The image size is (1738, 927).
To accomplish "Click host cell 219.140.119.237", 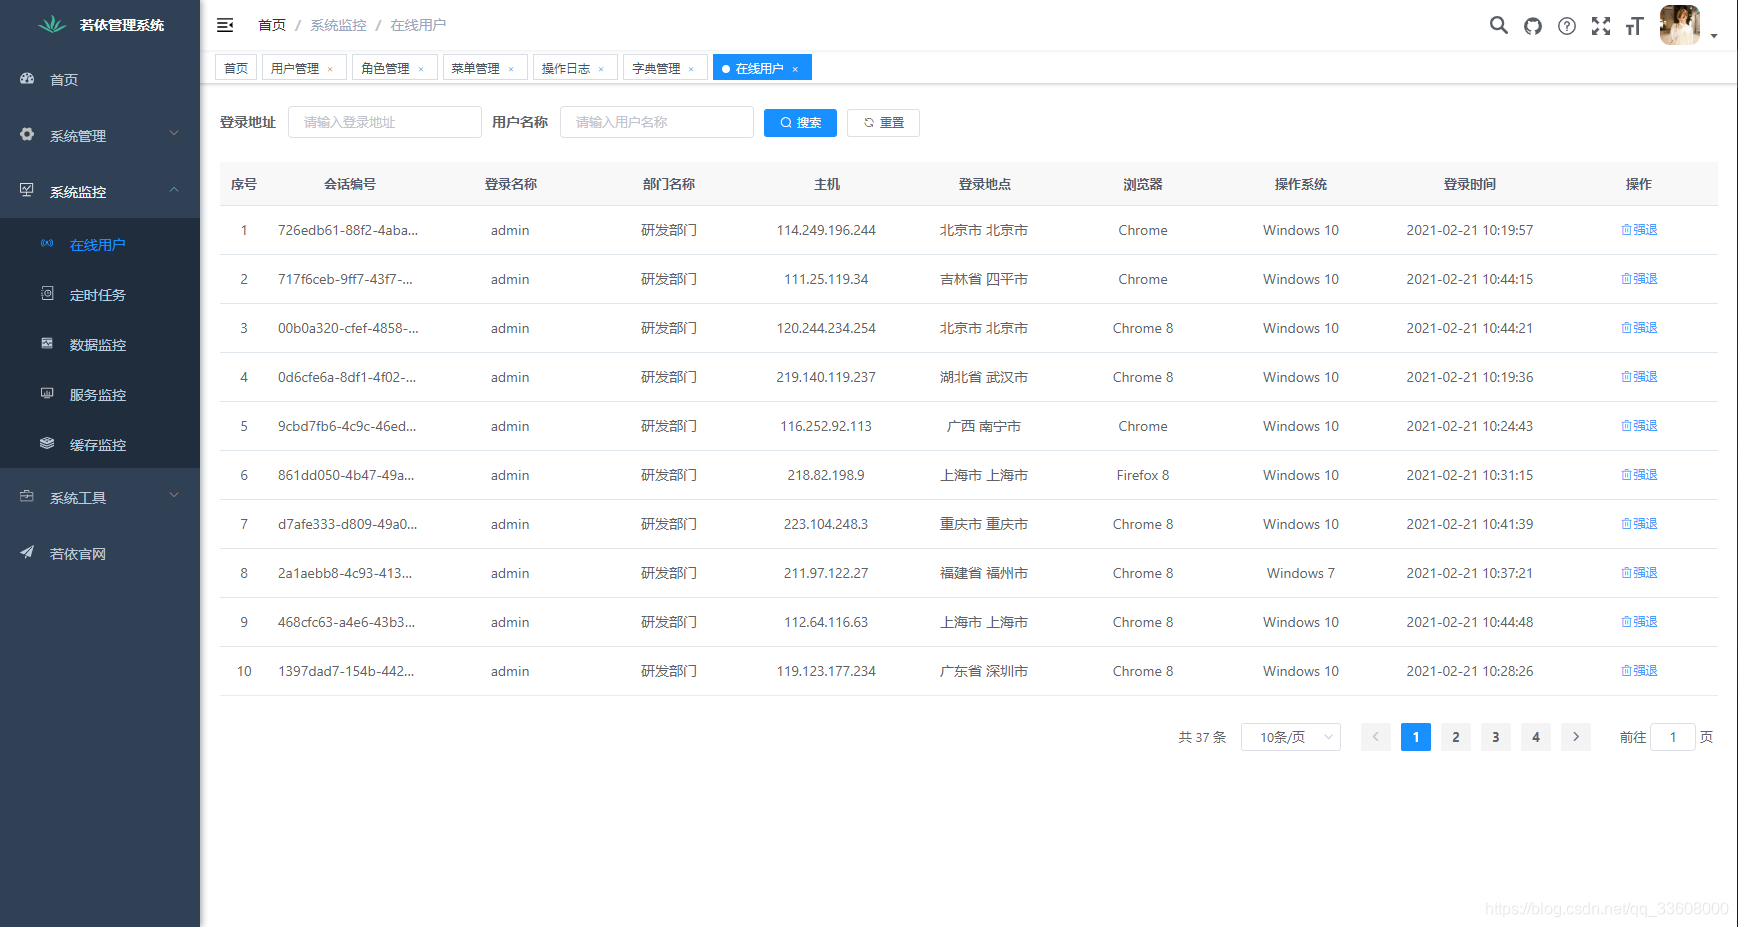I will pyautogui.click(x=826, y=377).
